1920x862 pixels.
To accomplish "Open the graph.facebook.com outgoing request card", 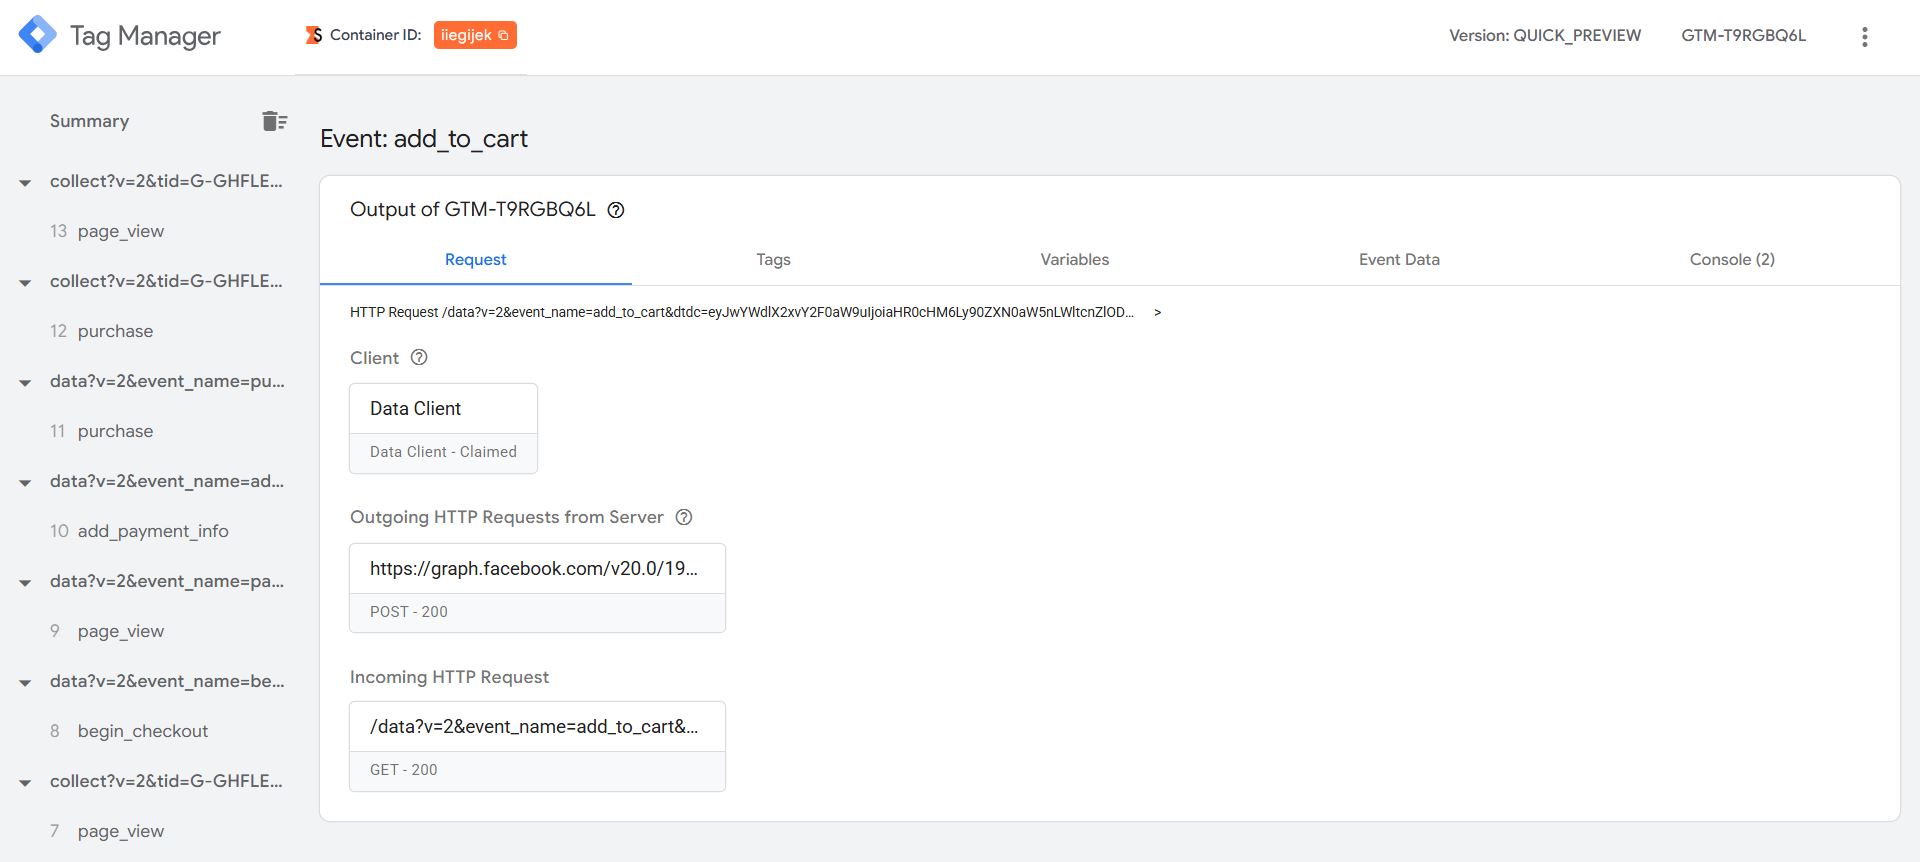I will (537, 588).
